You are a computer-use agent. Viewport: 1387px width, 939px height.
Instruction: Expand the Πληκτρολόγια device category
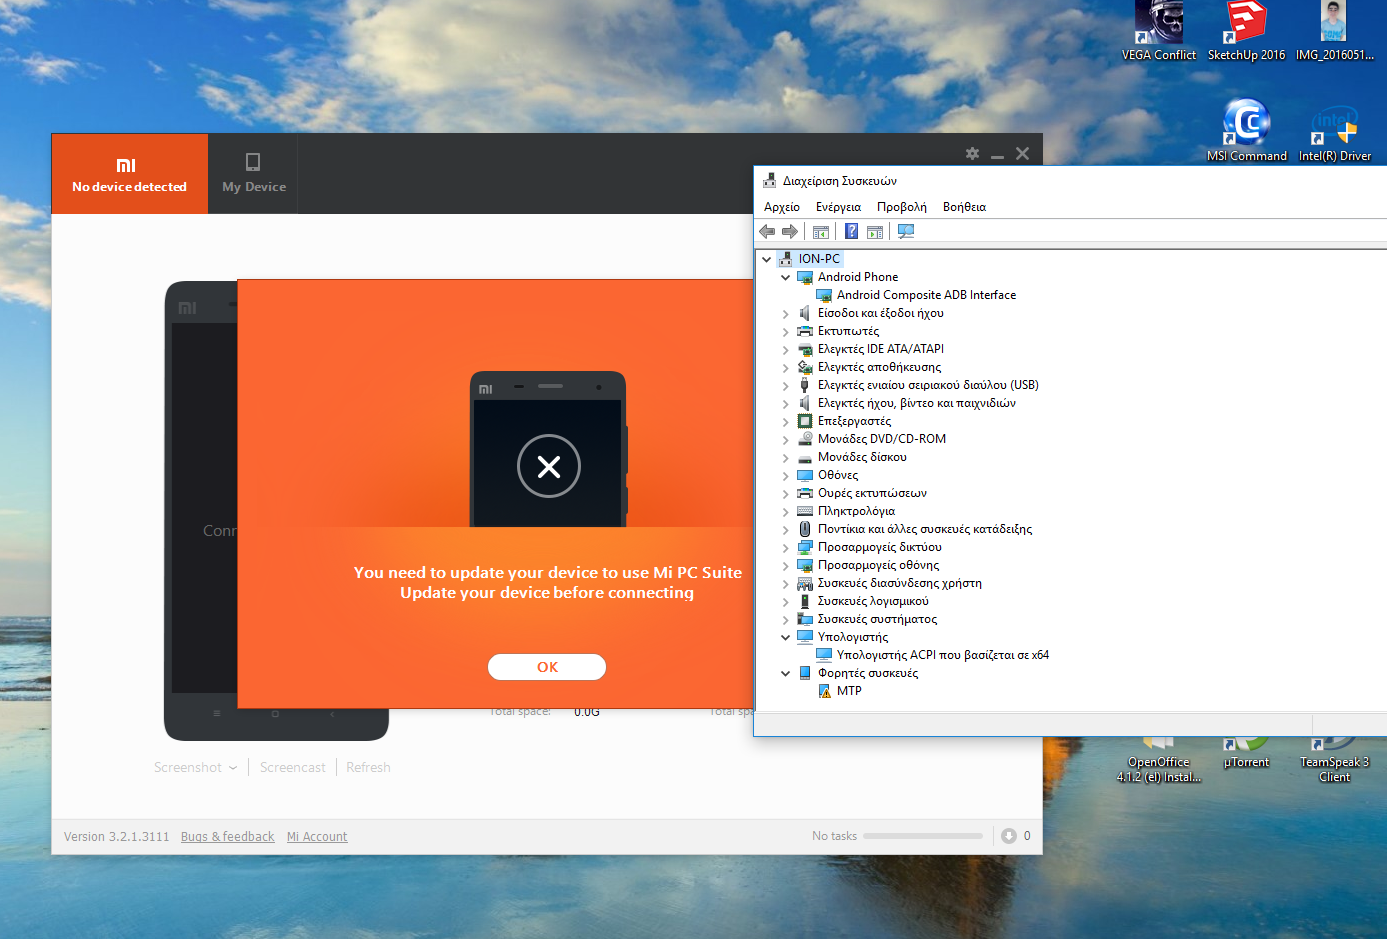coord(786,512)
